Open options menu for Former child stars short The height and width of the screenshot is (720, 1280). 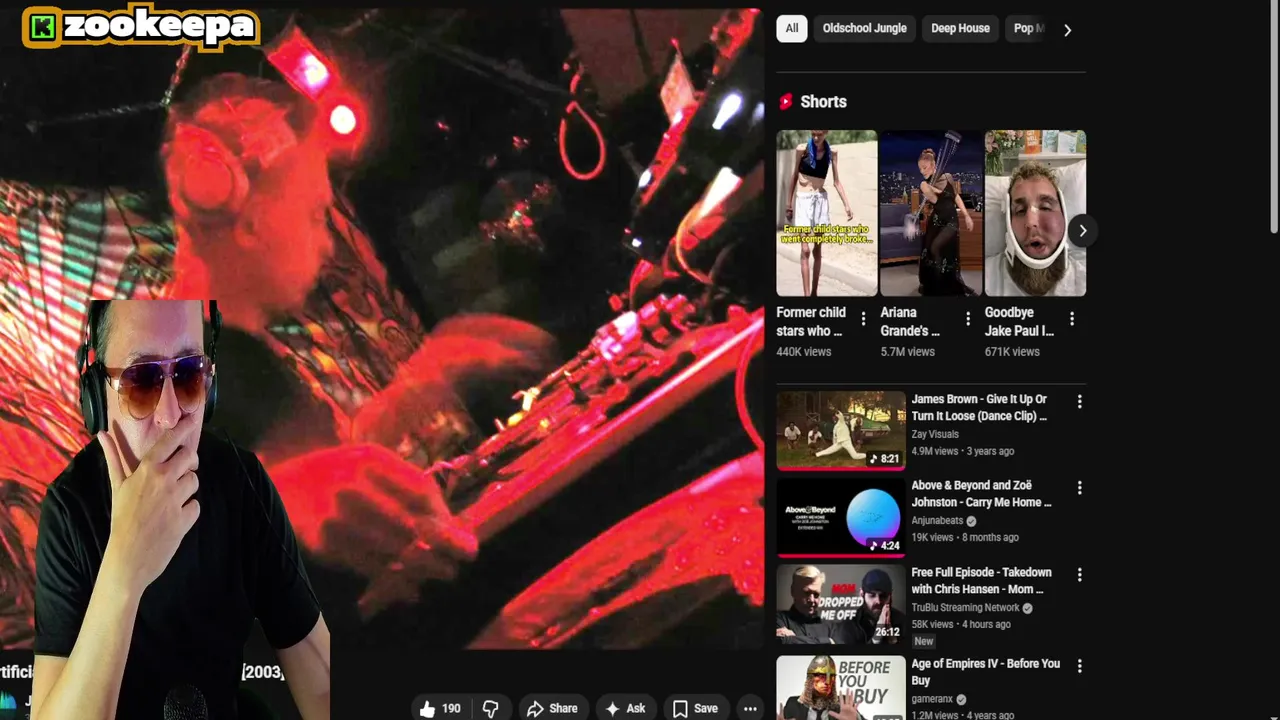pos(864,319)
